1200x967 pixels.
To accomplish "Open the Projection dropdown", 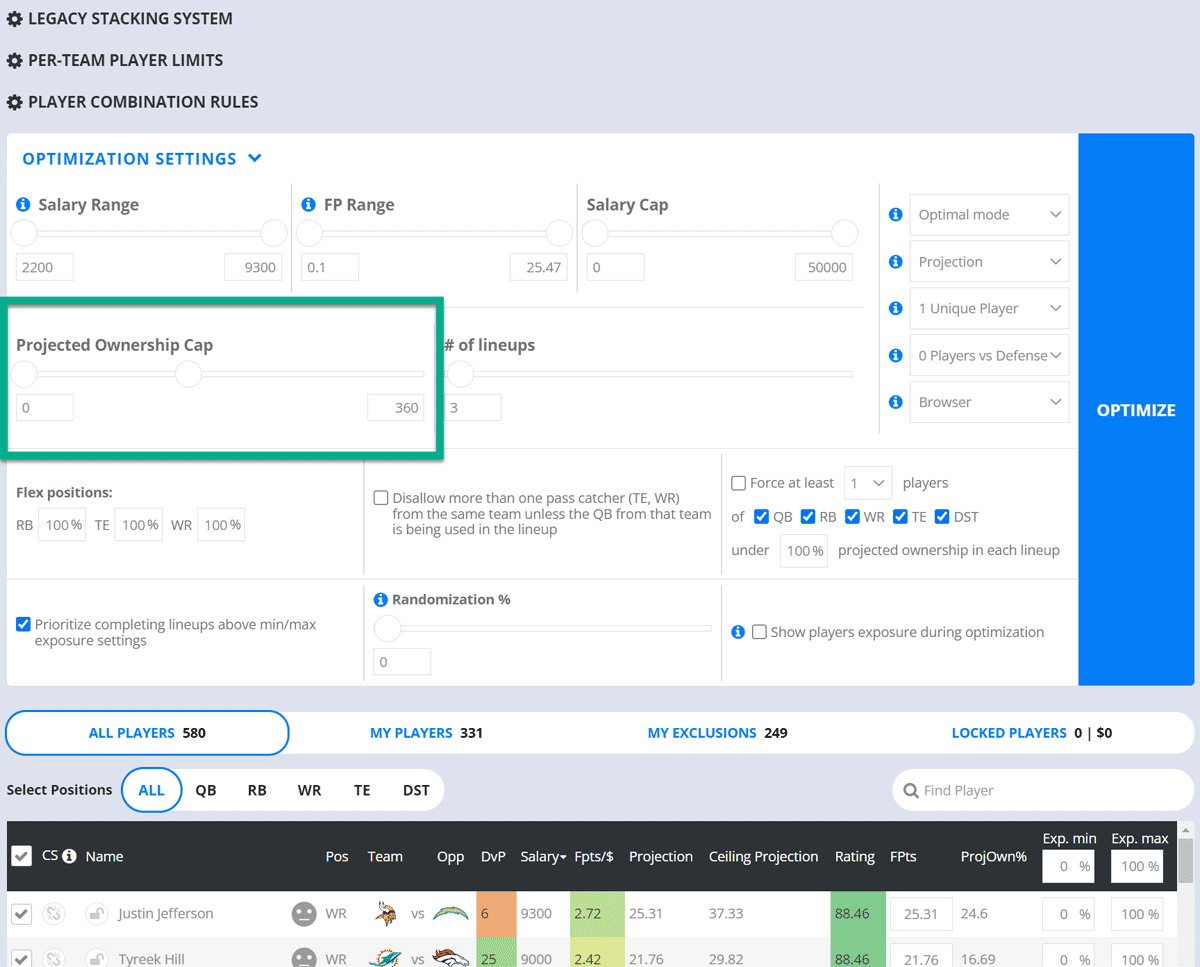I will click(x=989, y=262).
